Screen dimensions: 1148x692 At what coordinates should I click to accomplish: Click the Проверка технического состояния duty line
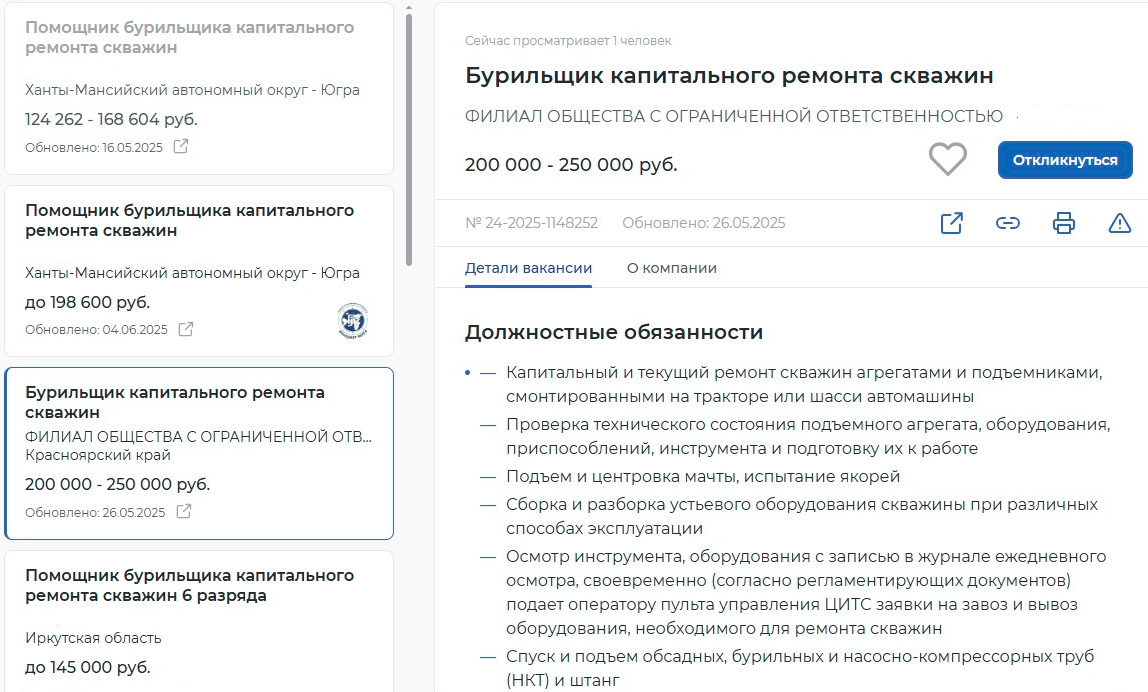point(808,436)
